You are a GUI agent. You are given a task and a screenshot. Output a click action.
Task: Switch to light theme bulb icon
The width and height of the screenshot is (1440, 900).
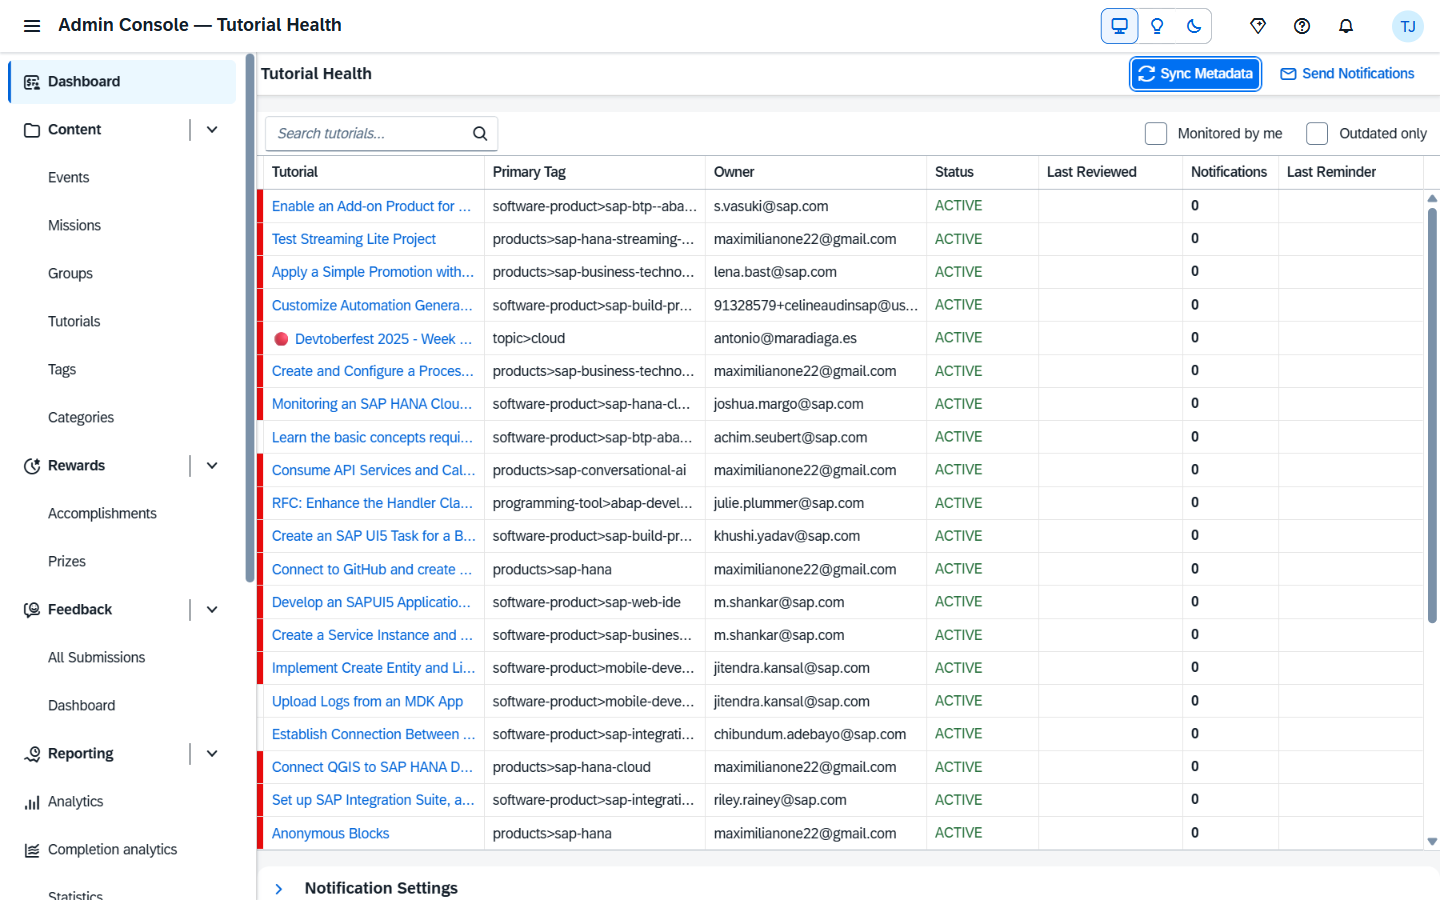coord(1157,26)
